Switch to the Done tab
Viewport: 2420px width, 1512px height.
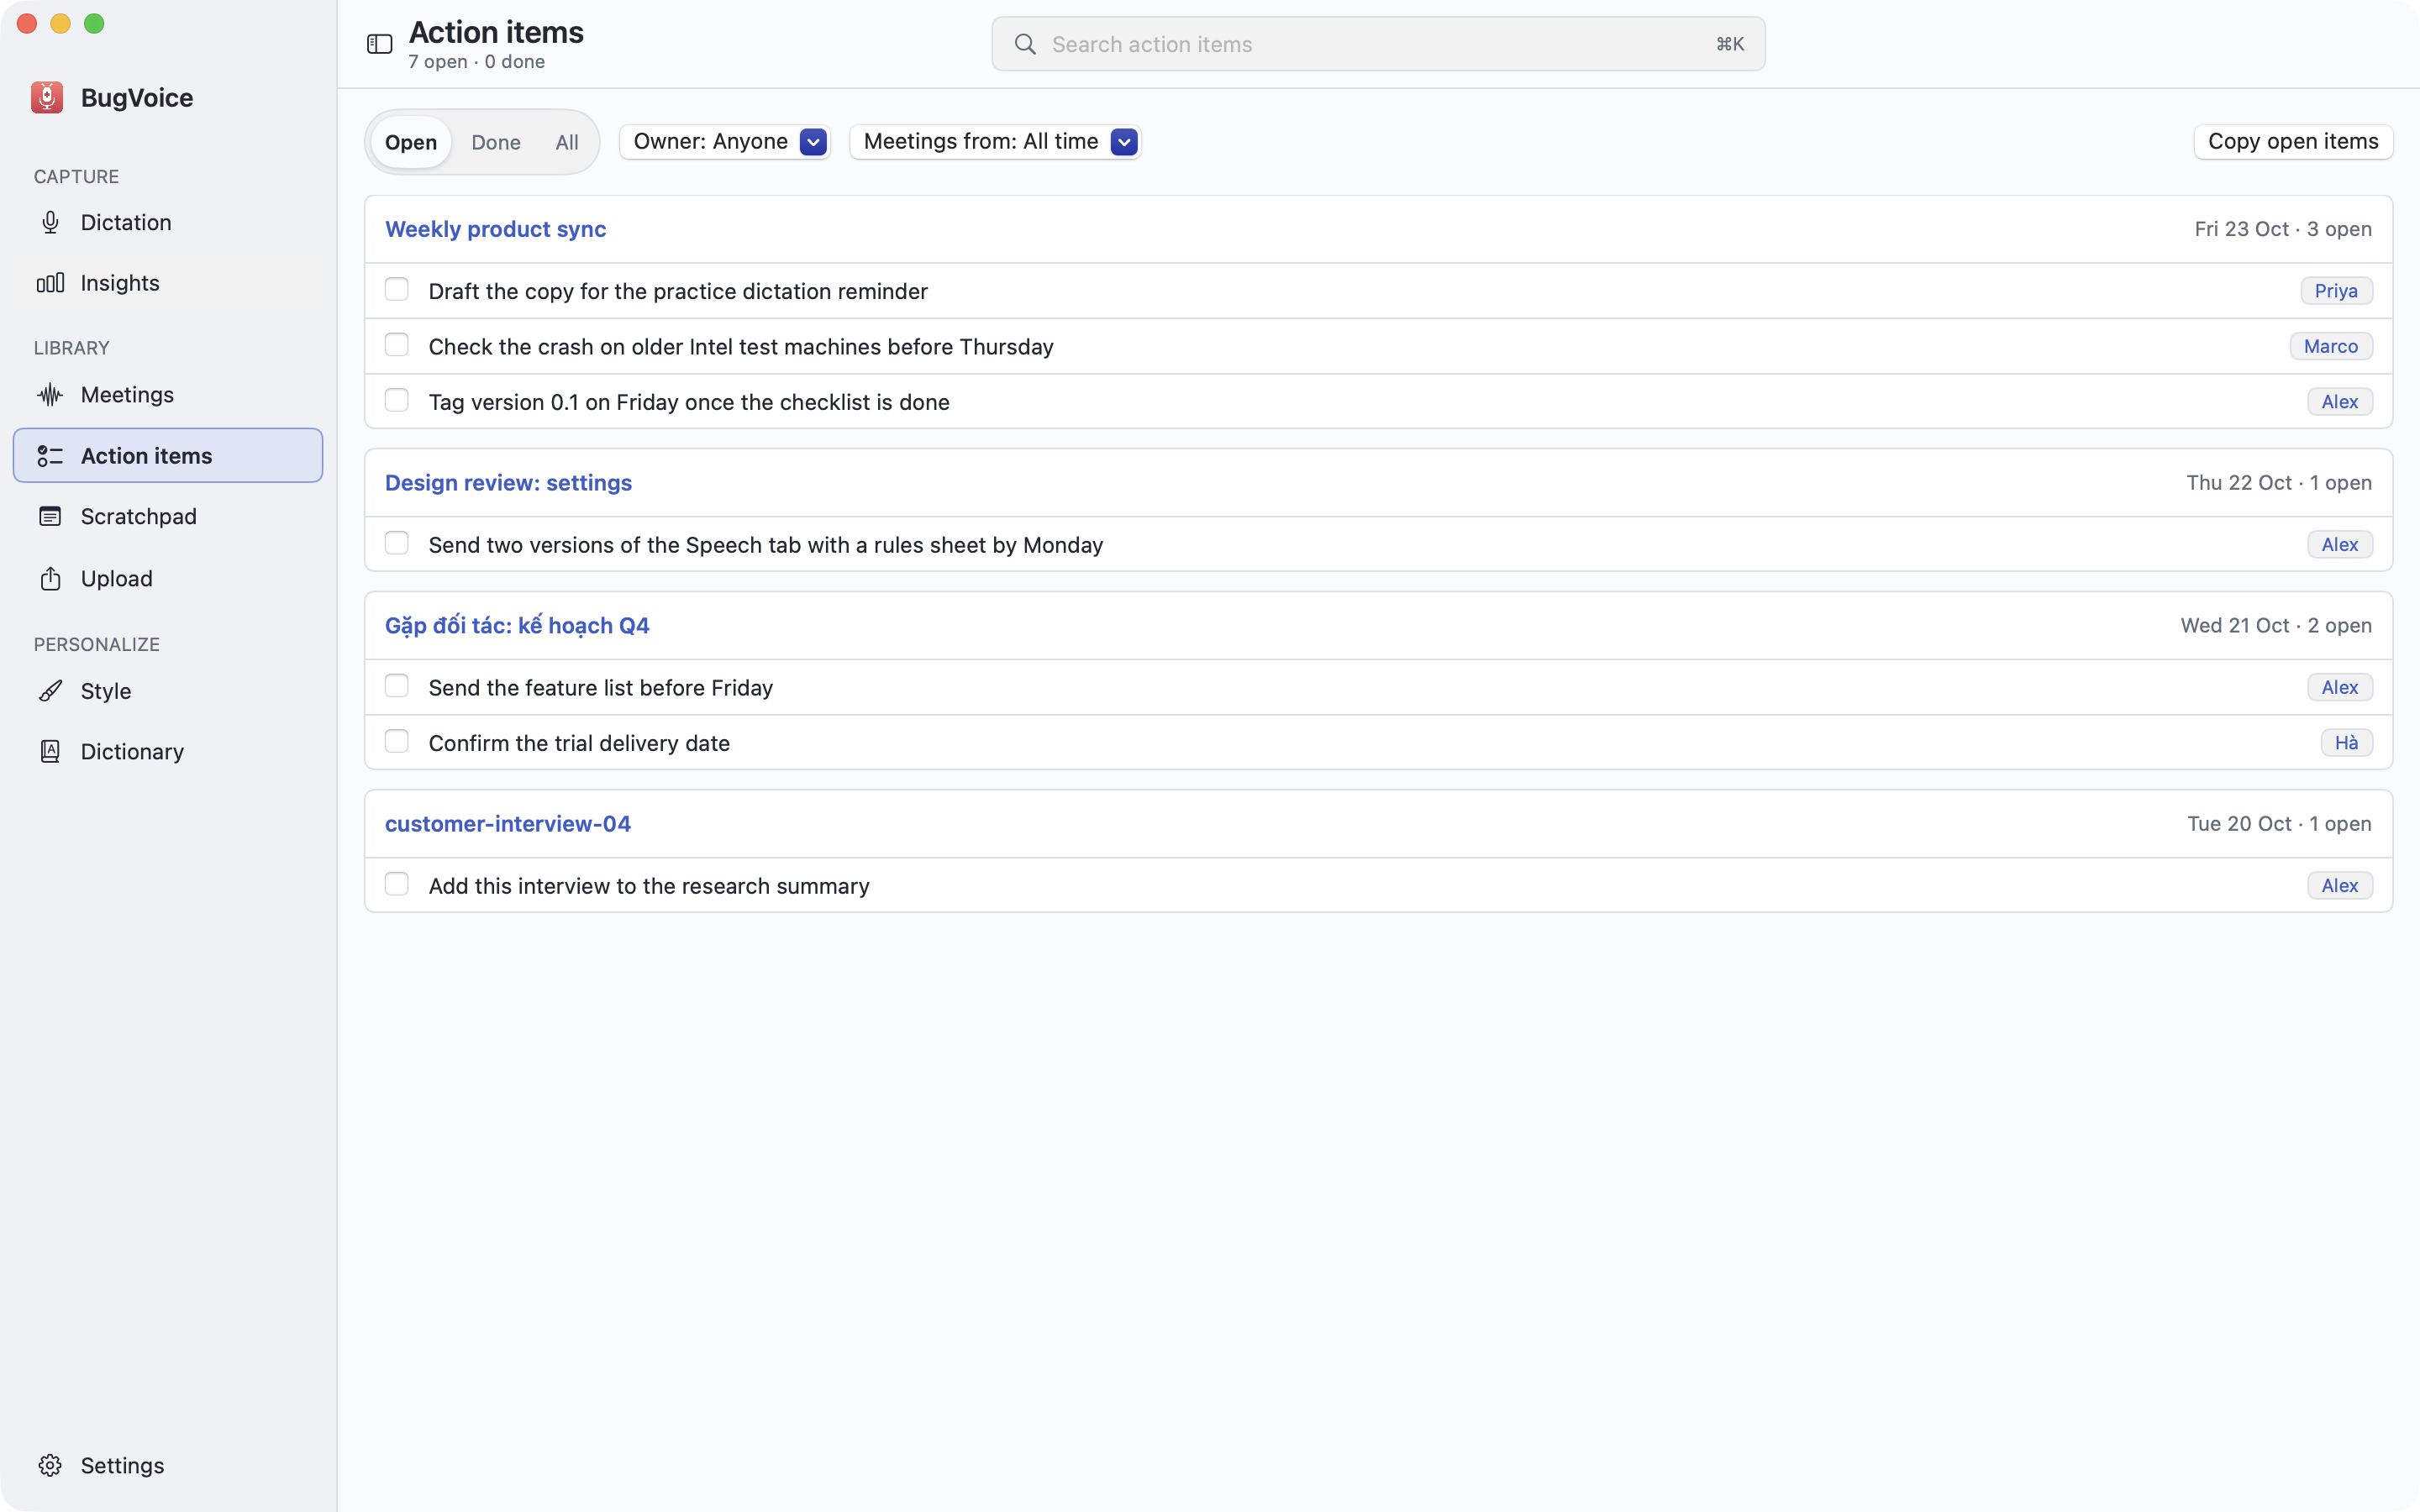click(496, 142)
